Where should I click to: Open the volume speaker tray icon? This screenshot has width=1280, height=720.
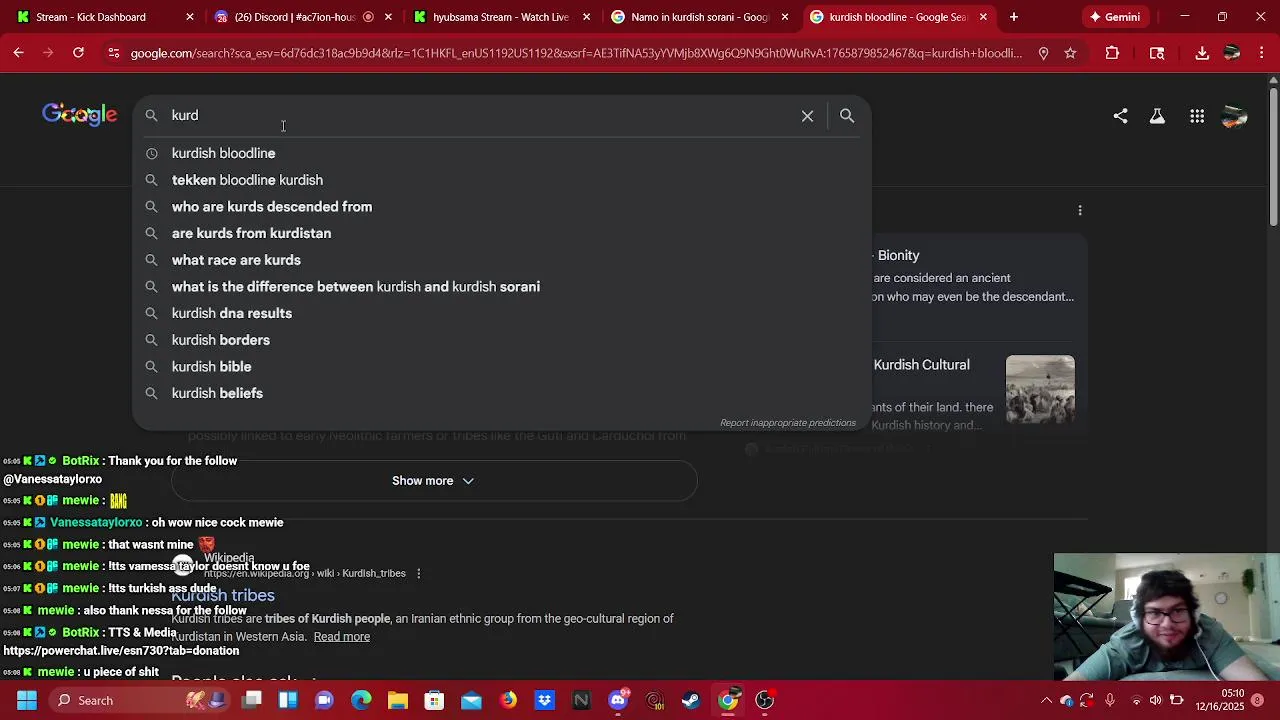[1156, 700]
